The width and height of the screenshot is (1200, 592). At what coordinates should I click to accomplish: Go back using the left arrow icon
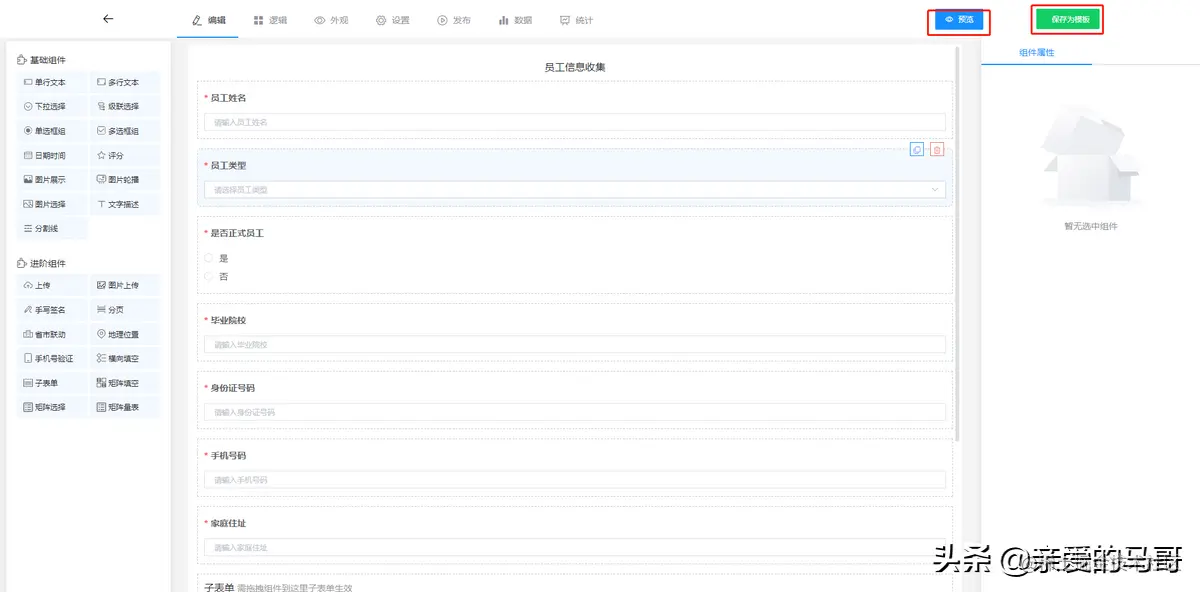click(x=108, y=19)
